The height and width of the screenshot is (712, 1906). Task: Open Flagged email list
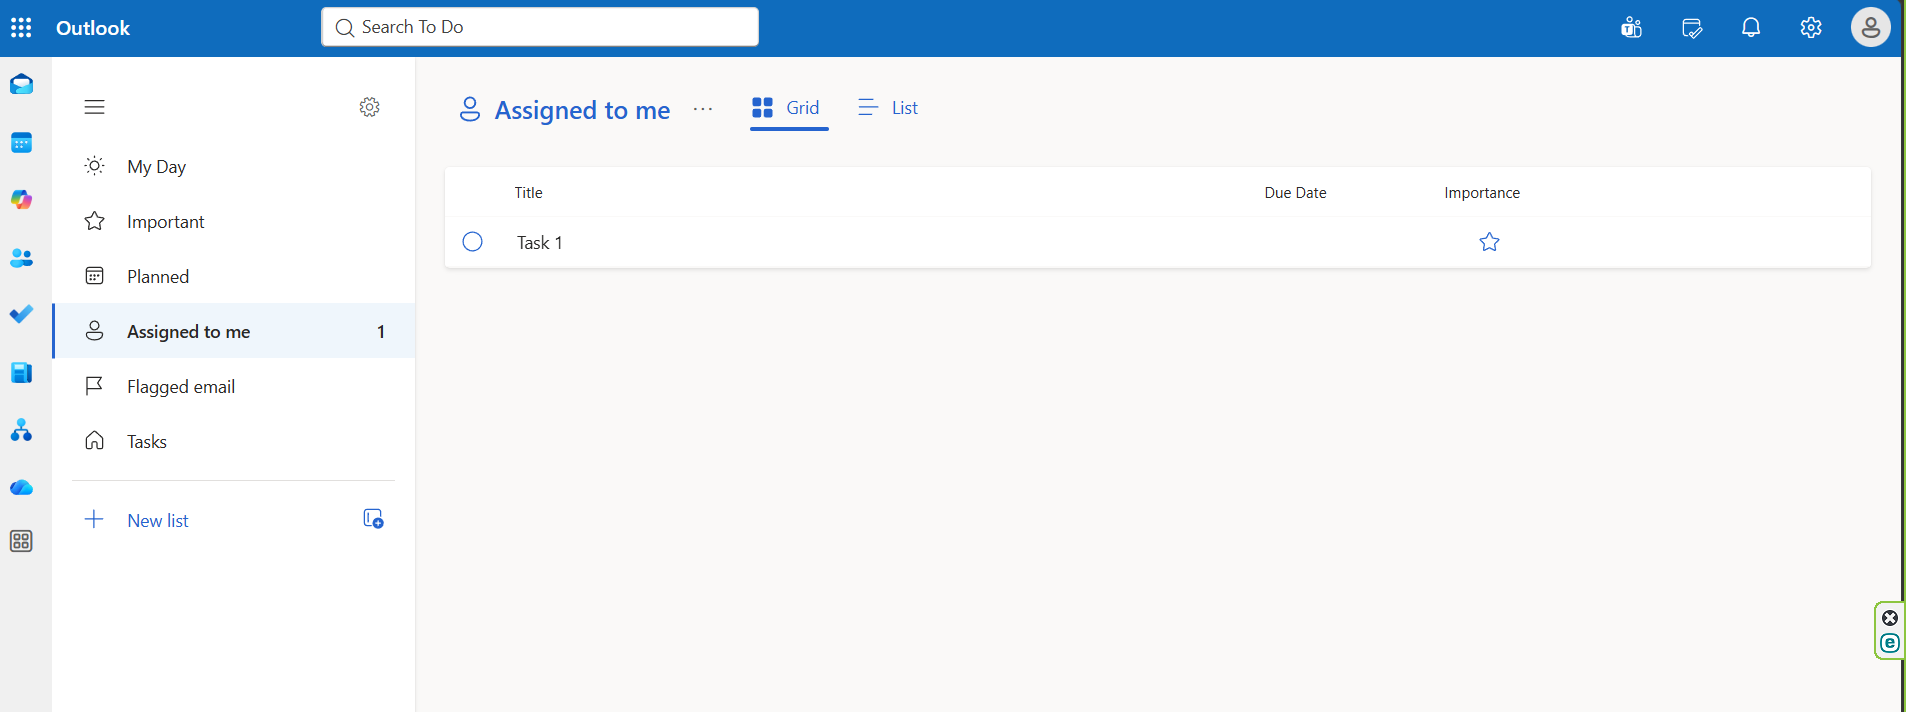pos(234,386)
